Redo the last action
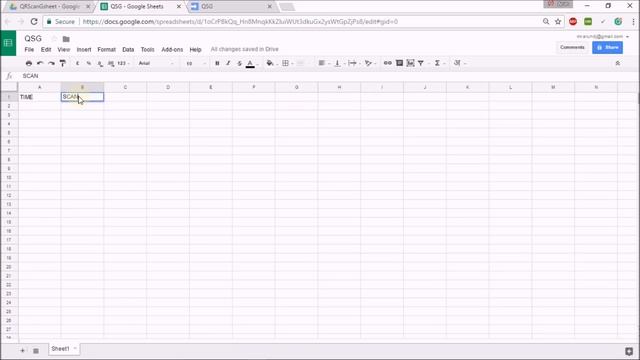 [51, 63]
